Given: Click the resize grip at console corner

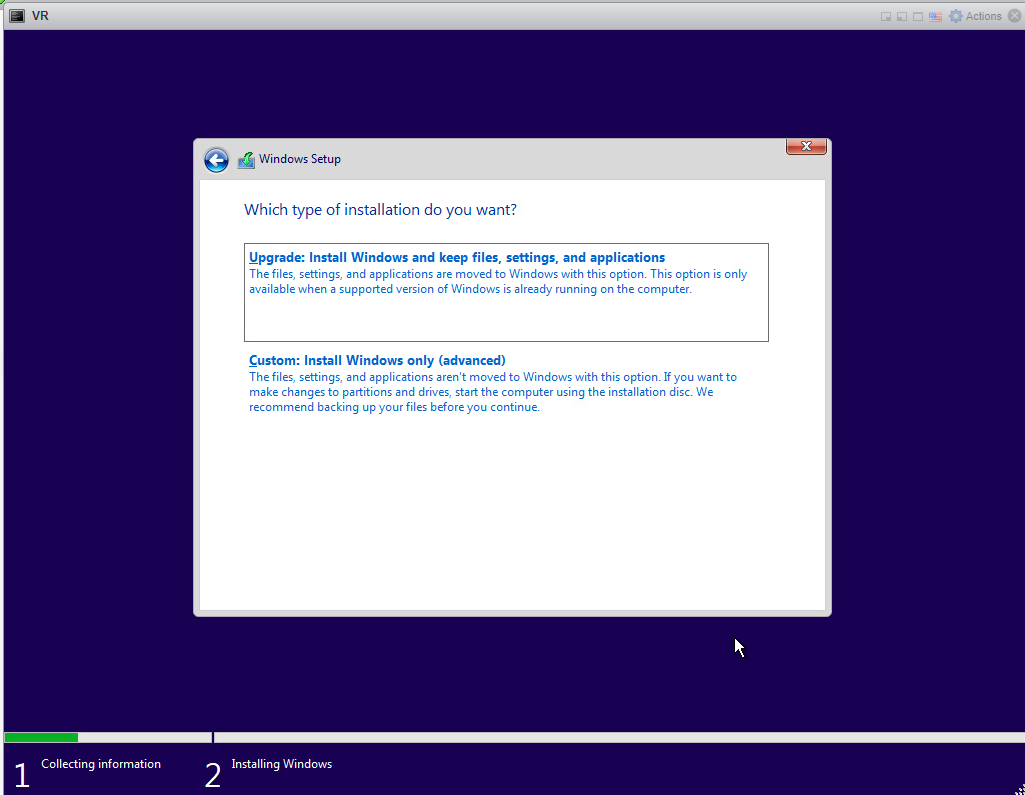Looking at the screenshot, I should (1019, 789).
